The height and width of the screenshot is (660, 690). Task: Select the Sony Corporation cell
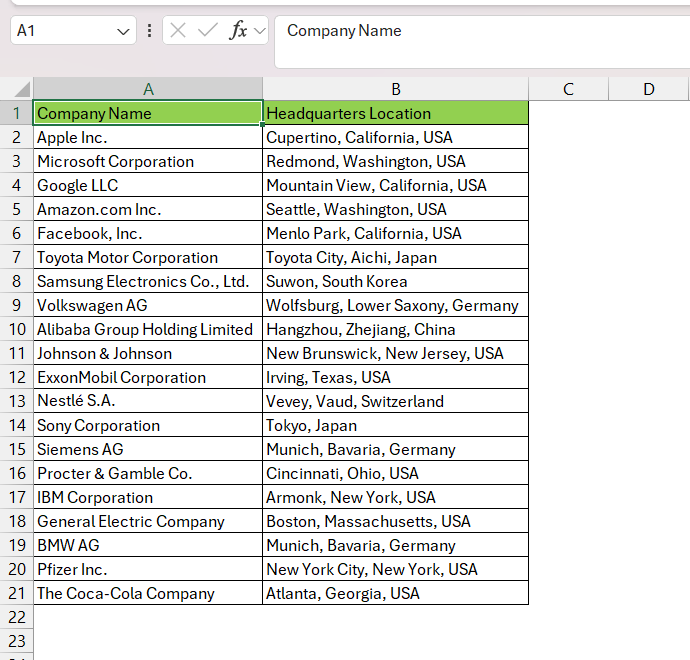pos(148,425)
